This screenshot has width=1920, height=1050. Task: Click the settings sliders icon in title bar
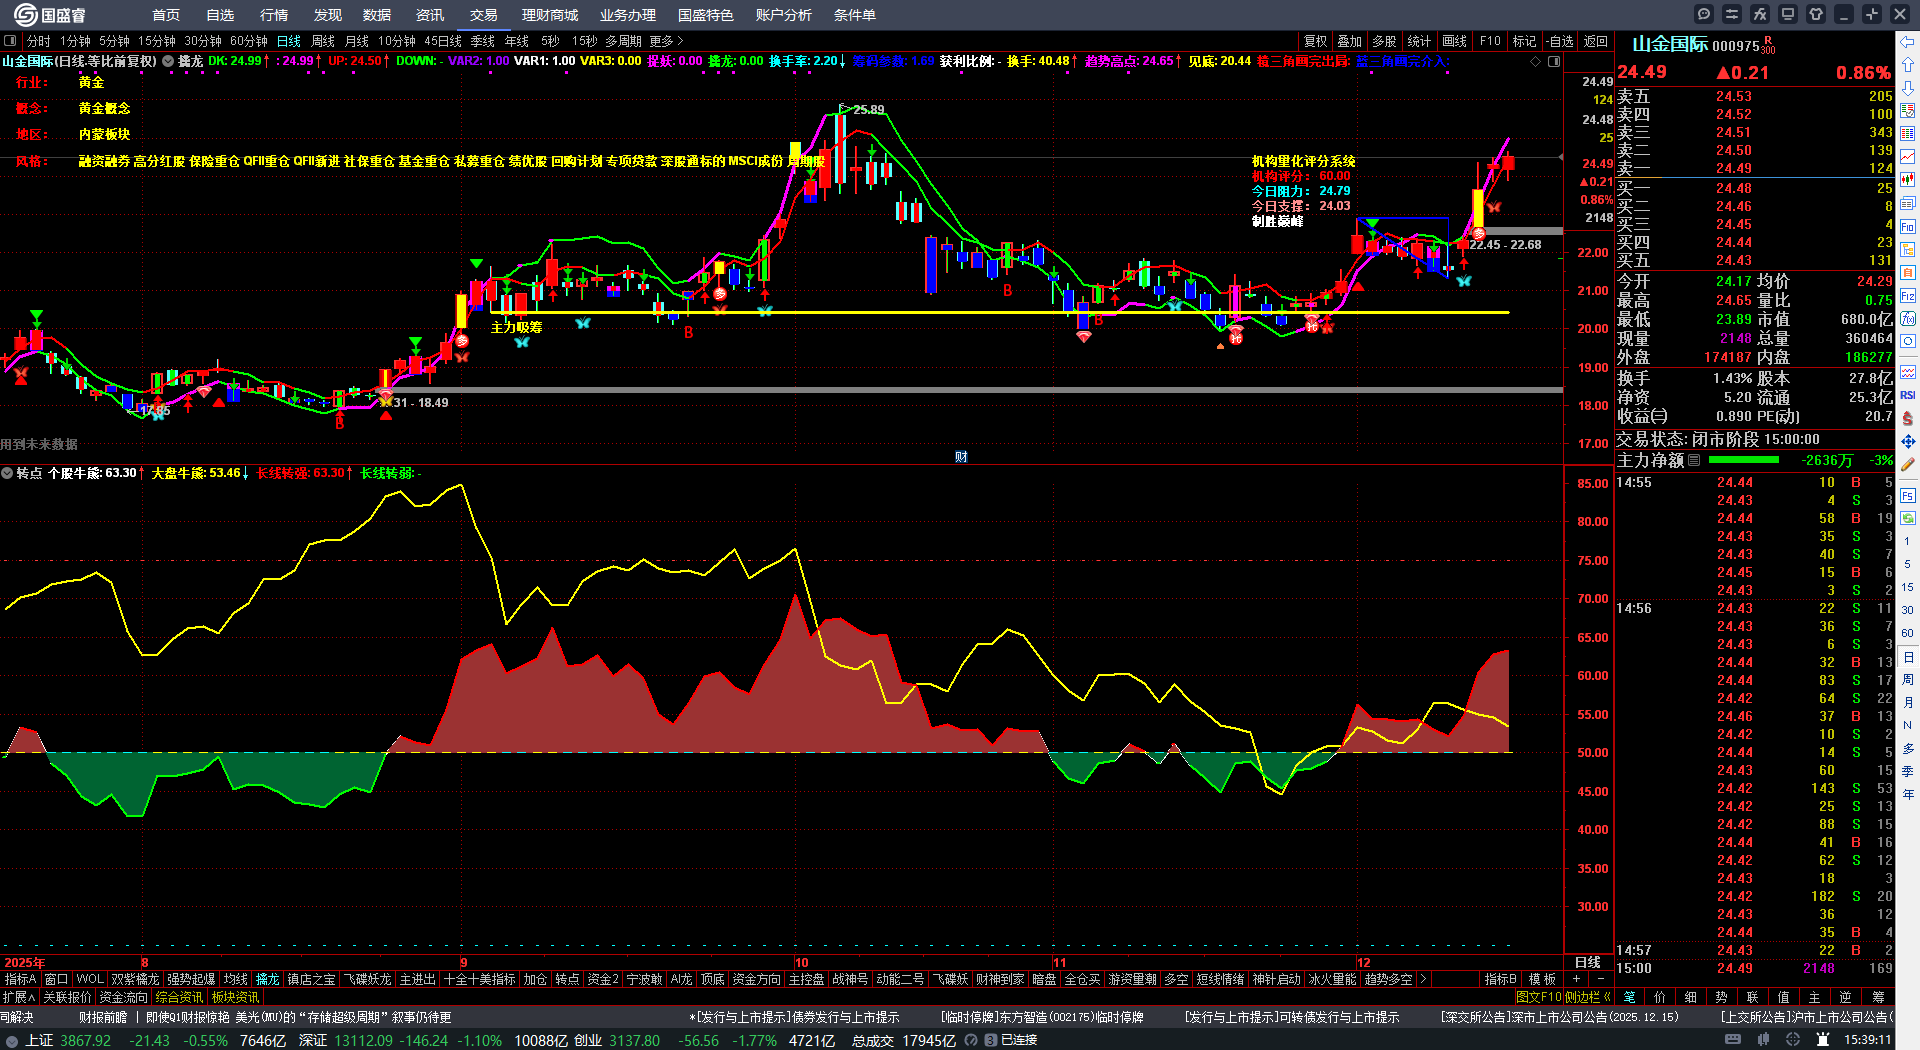tap(1732, 14)
